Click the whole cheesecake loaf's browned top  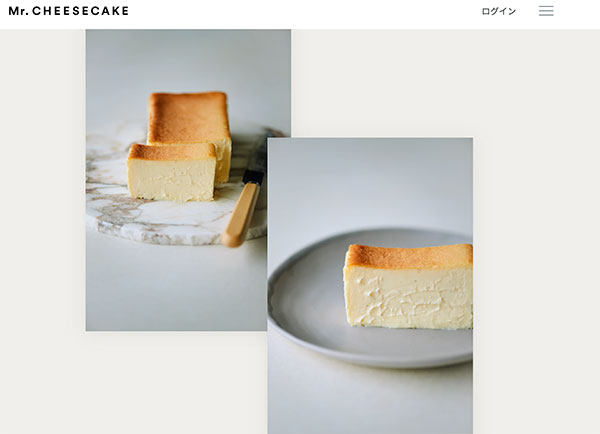[189, 116]
